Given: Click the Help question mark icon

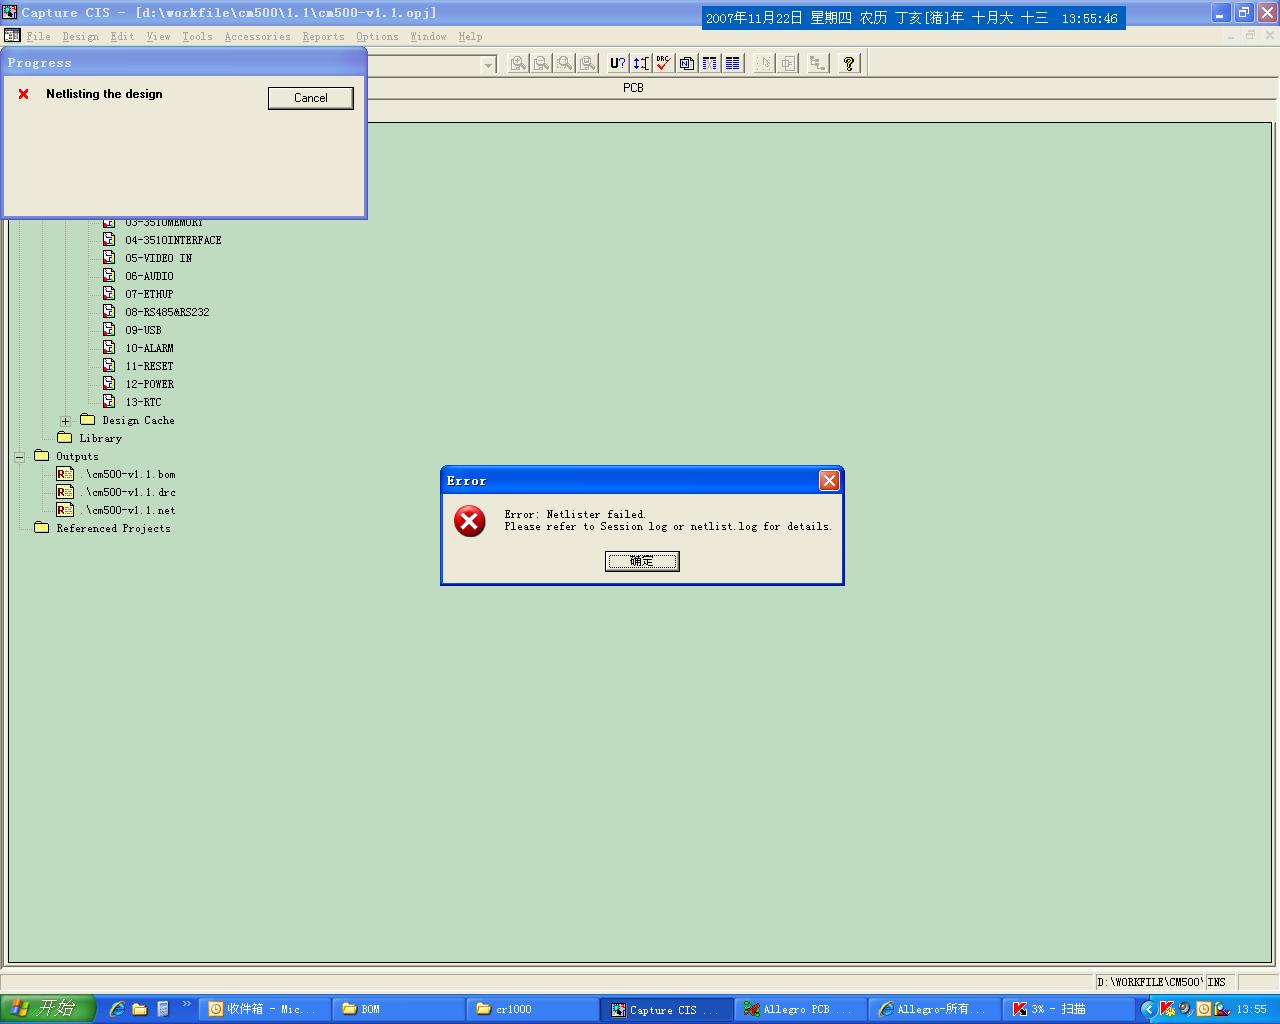Looking at the screenshot, I should click(x=849, y=63).
